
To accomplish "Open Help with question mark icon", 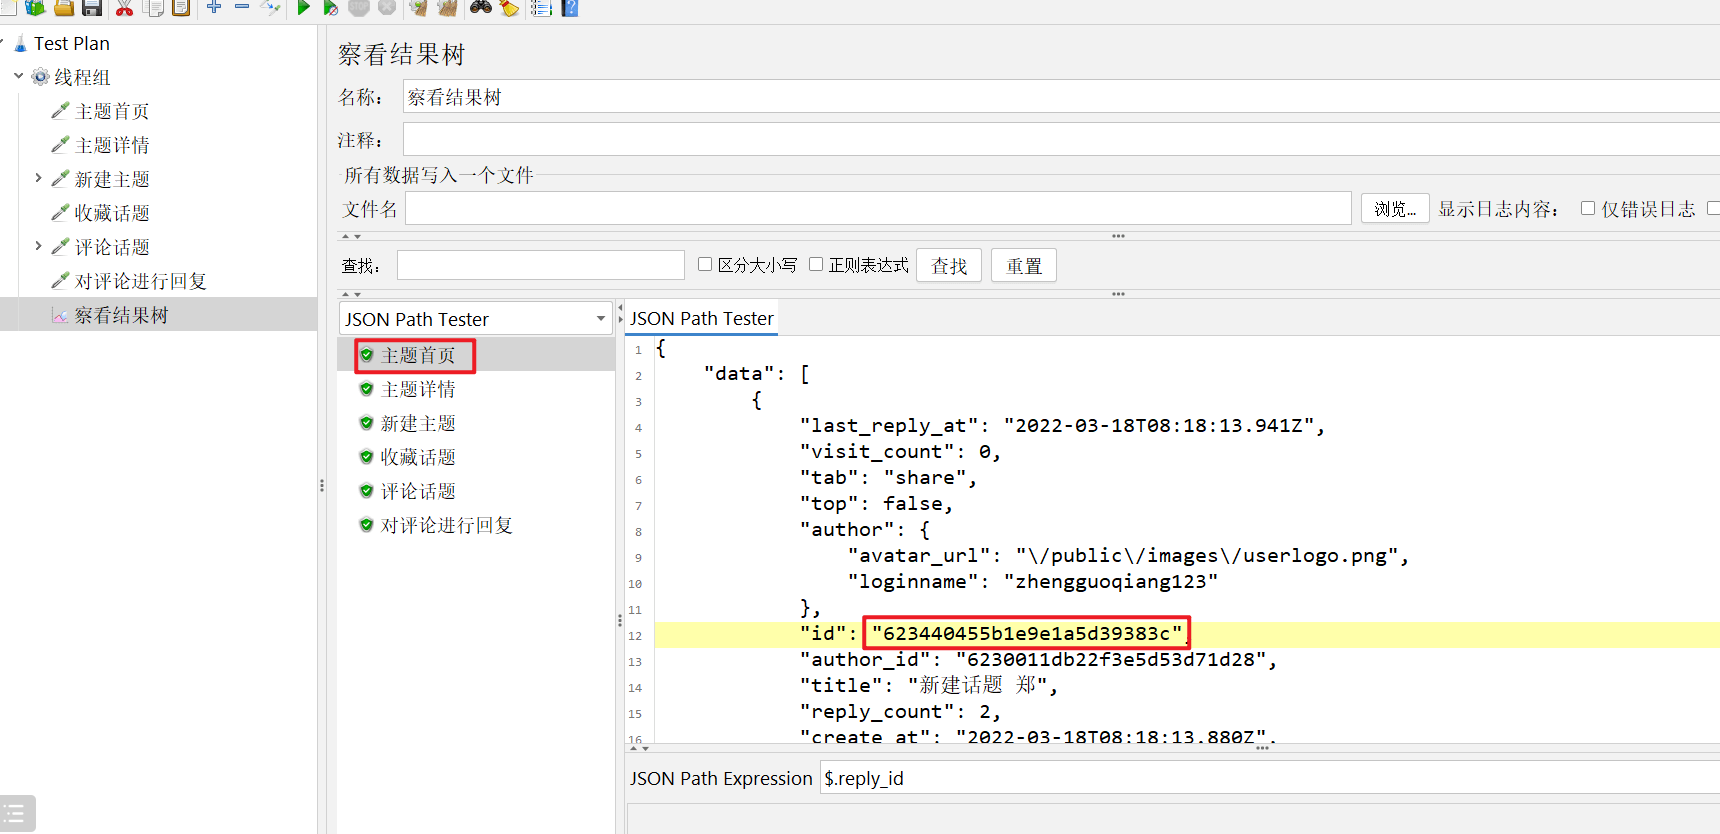I will (570, 7).
